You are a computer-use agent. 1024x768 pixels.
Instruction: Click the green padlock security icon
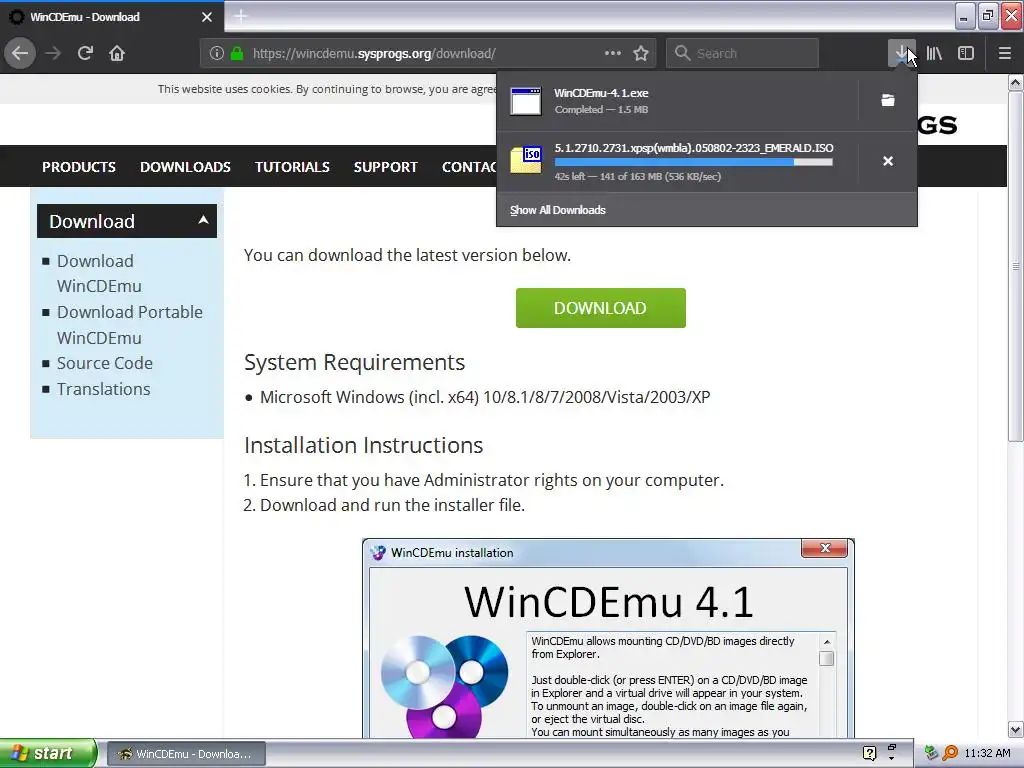237,54
